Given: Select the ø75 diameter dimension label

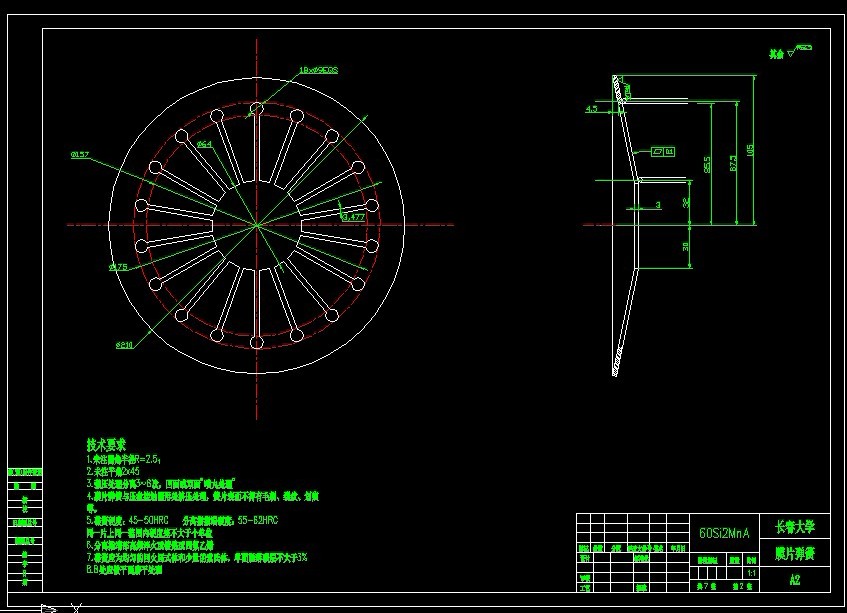Looking at the screenshot, I should click(118, 267).
